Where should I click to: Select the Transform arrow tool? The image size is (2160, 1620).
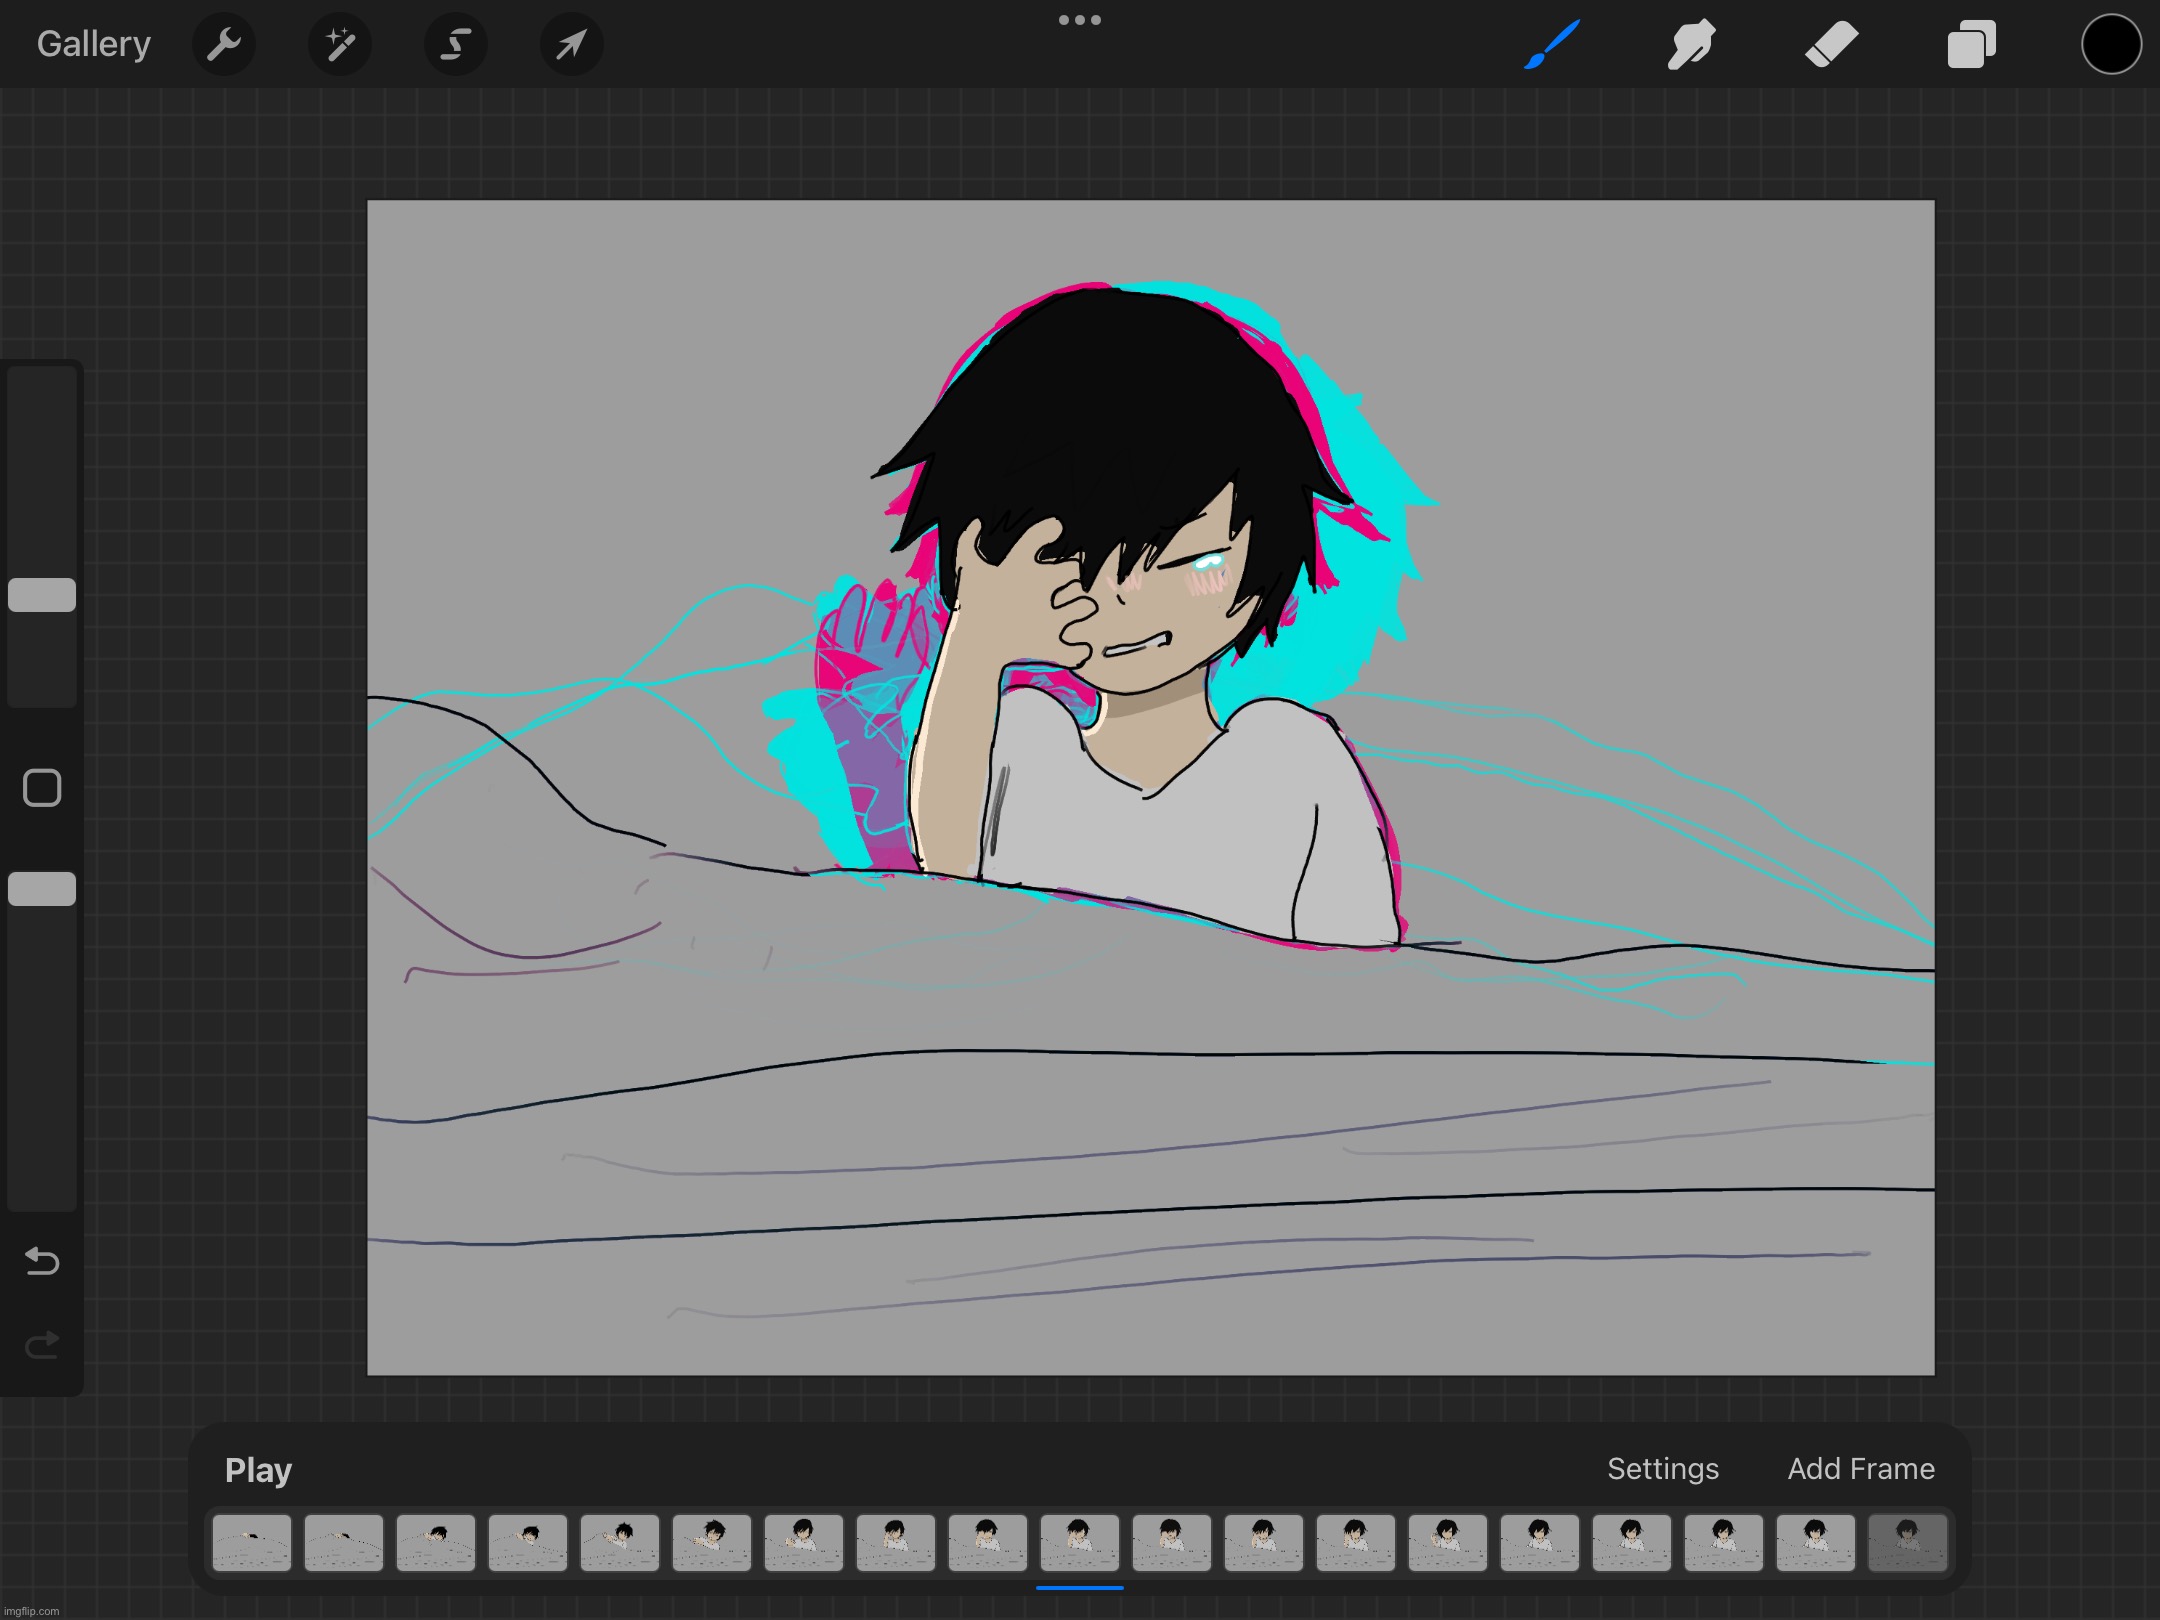pyautogui.click(x=570, y=43)
